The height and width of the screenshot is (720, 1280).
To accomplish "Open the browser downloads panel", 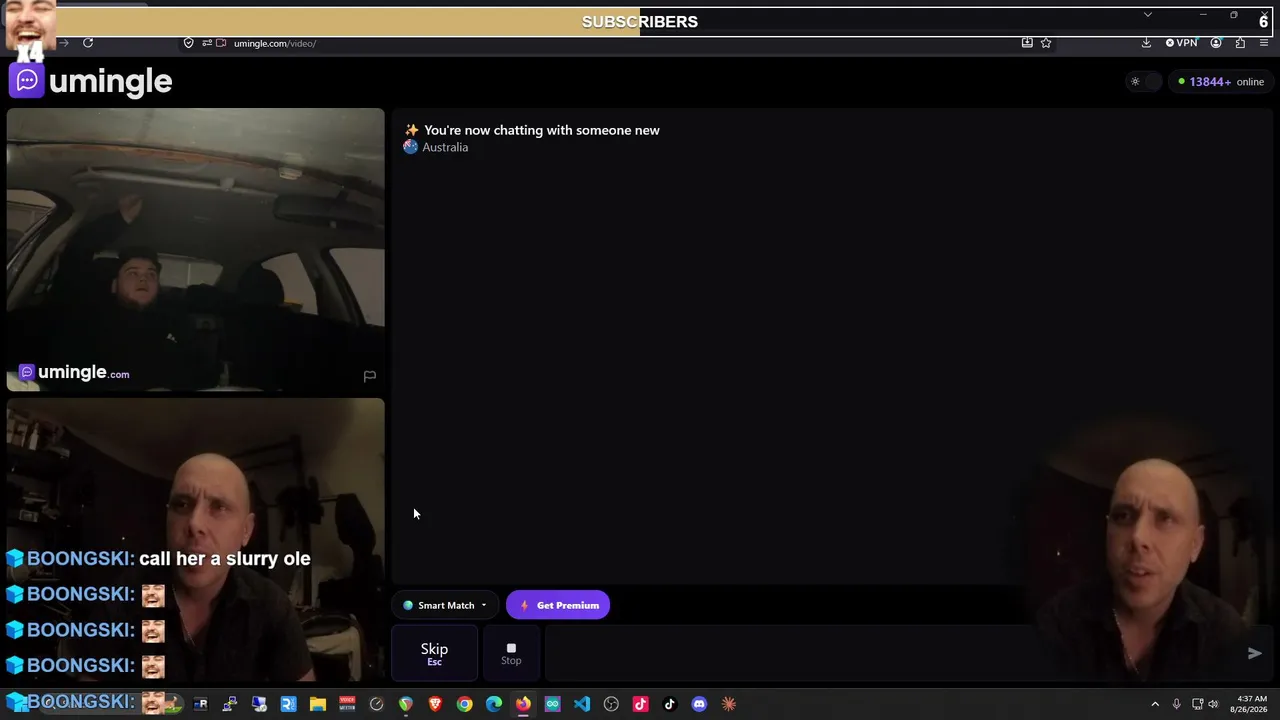I will [x=1146, y=43].
